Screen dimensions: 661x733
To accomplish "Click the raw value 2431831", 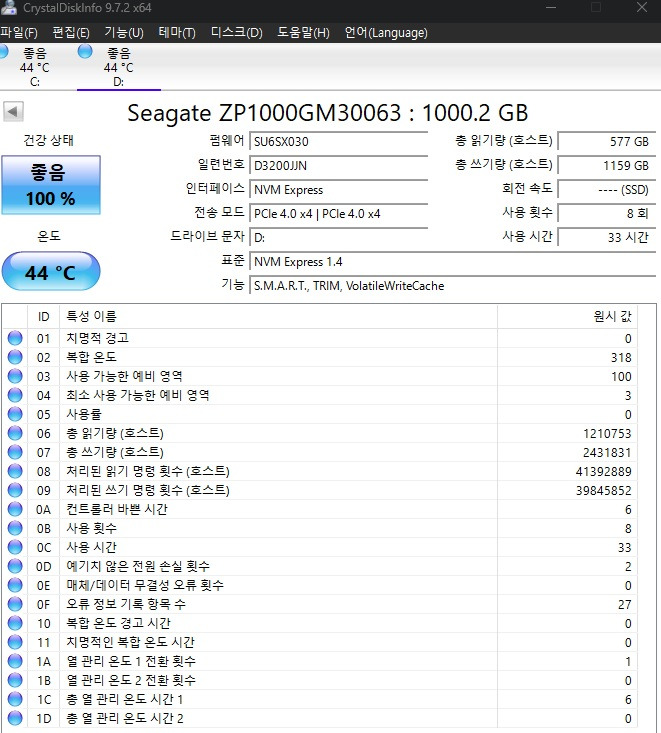I will [607, 453].
